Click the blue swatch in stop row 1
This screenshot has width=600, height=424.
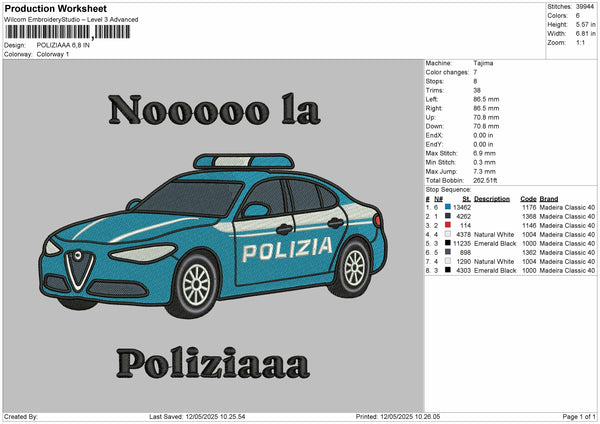(x=448, y=207)
